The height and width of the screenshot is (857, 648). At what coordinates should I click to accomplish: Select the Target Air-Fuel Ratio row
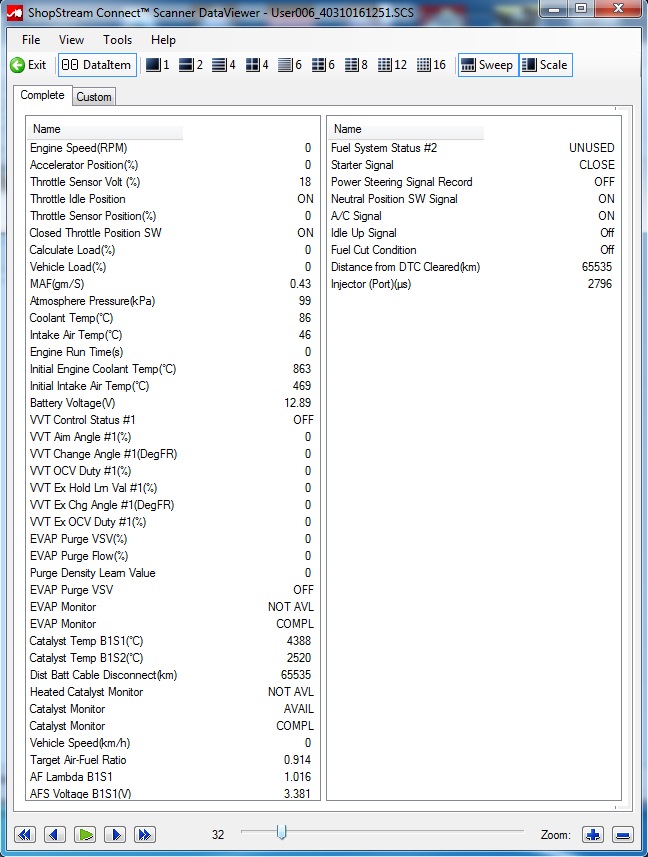pyautogui.click(x=172, y=760)
